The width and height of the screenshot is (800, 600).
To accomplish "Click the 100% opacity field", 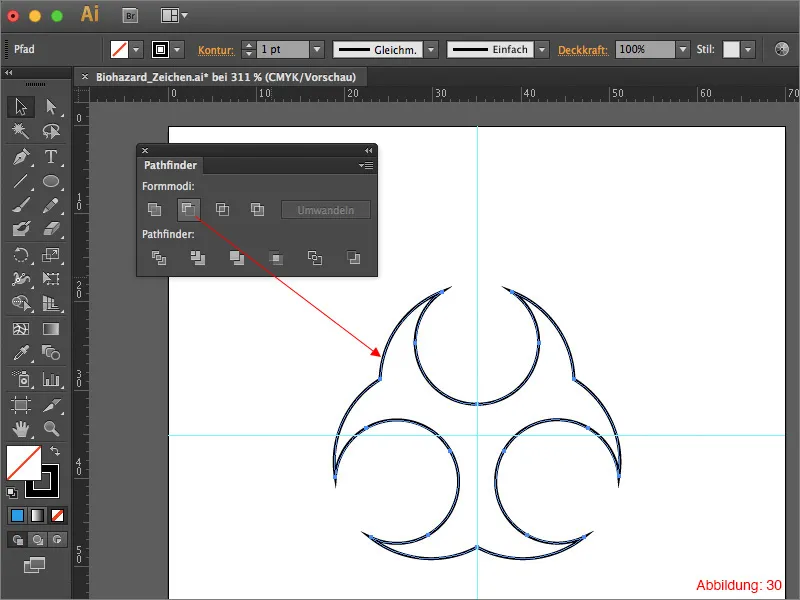I will (645, 49).
